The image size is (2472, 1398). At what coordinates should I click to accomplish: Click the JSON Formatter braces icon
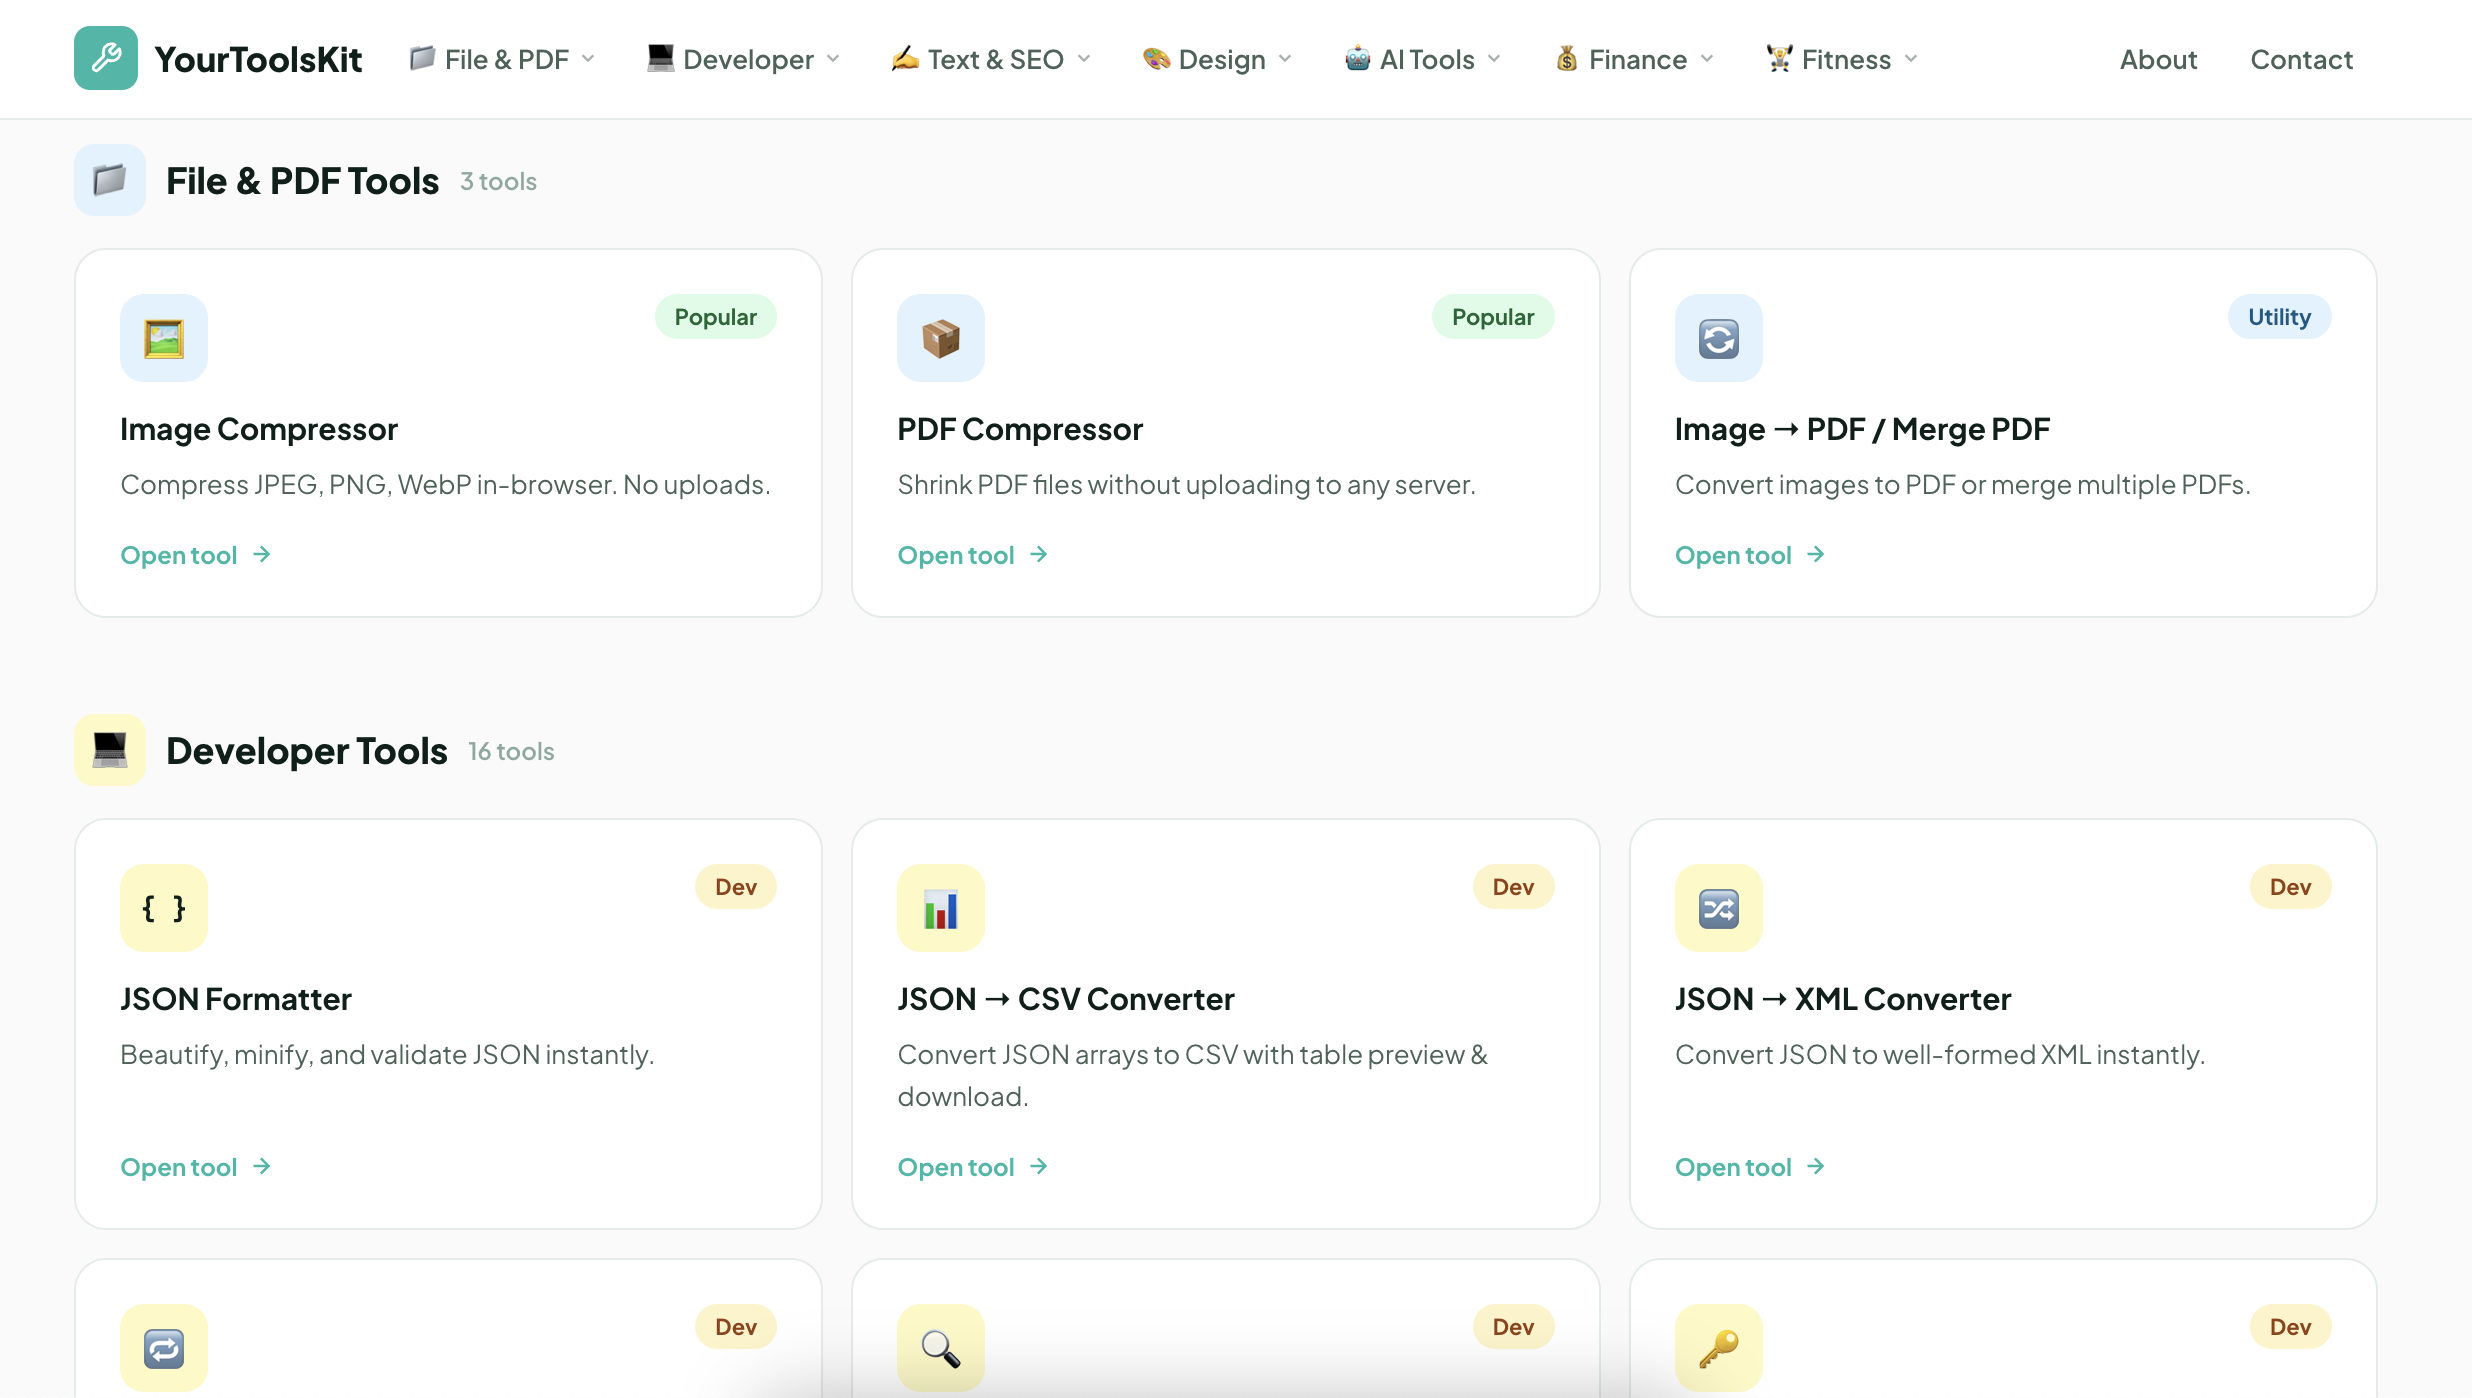164,908
